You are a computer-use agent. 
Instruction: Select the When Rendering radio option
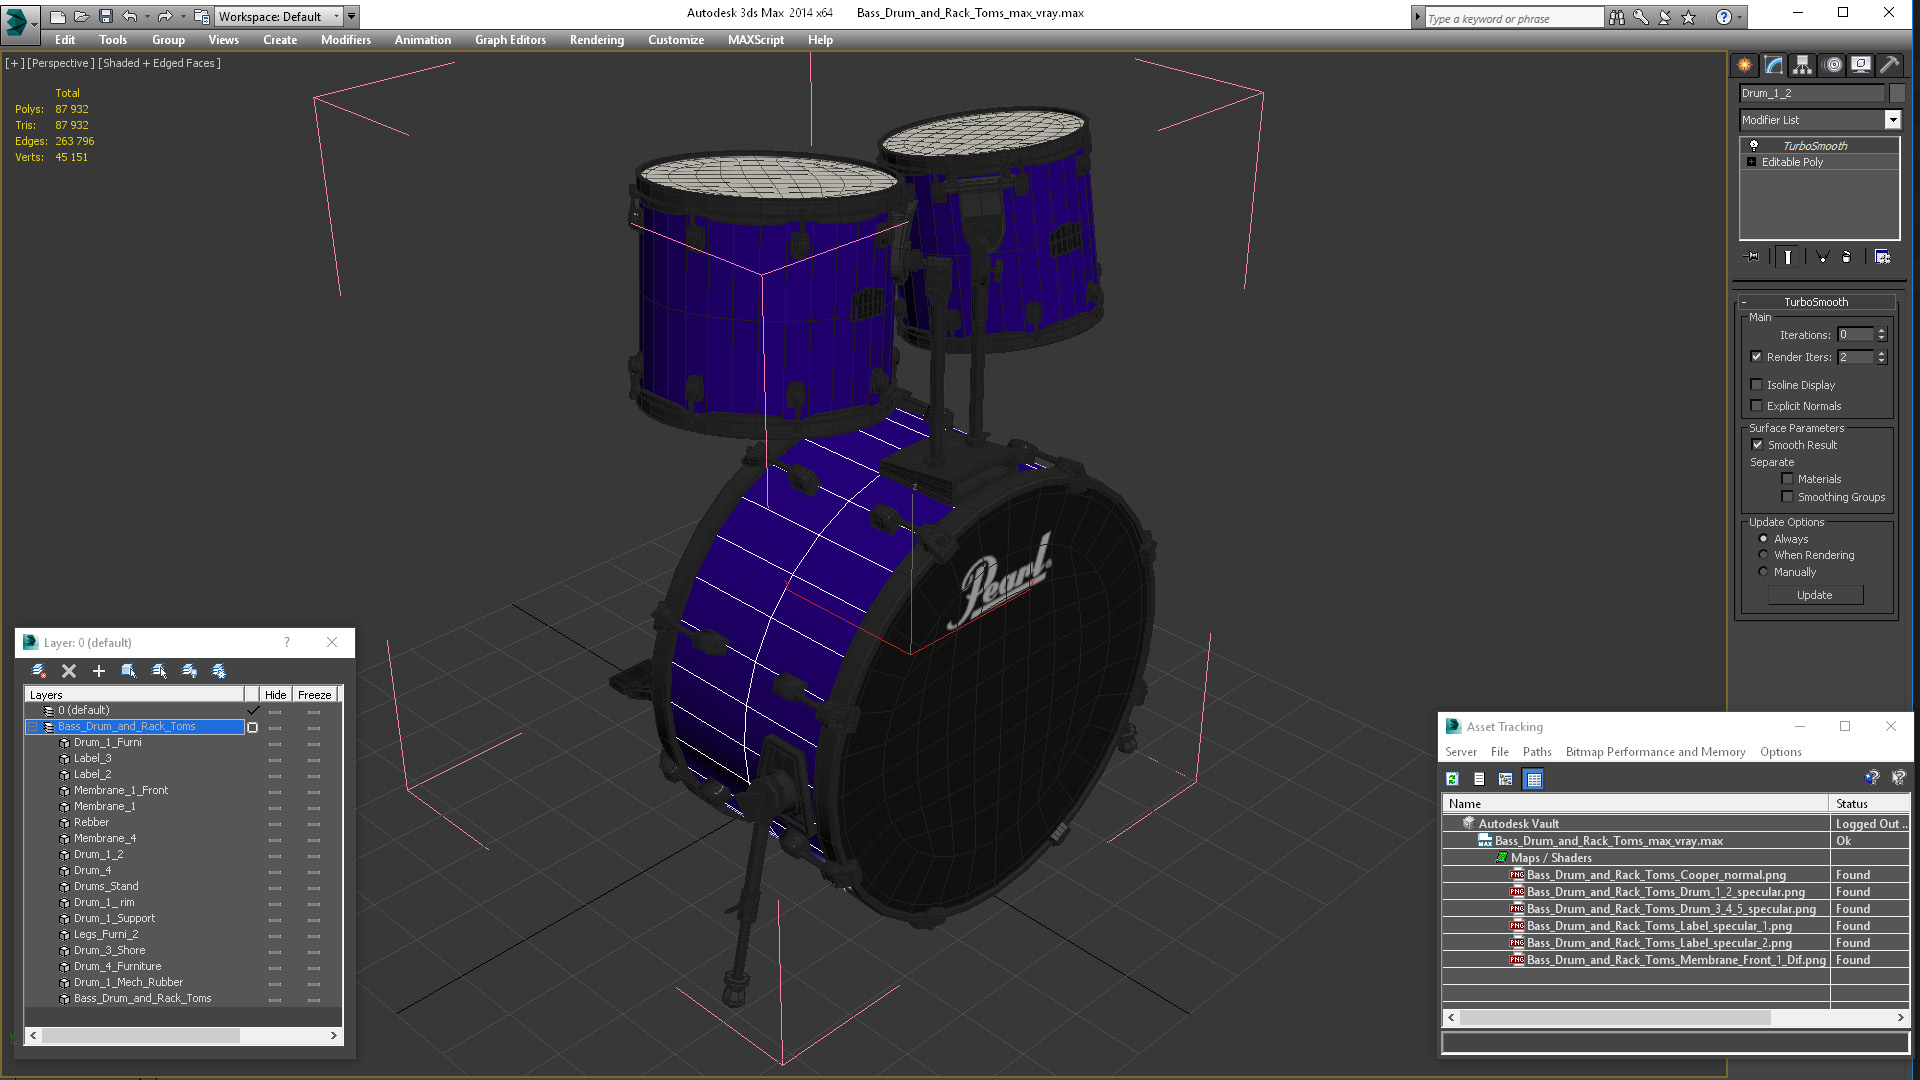(x=1763, y=555)
